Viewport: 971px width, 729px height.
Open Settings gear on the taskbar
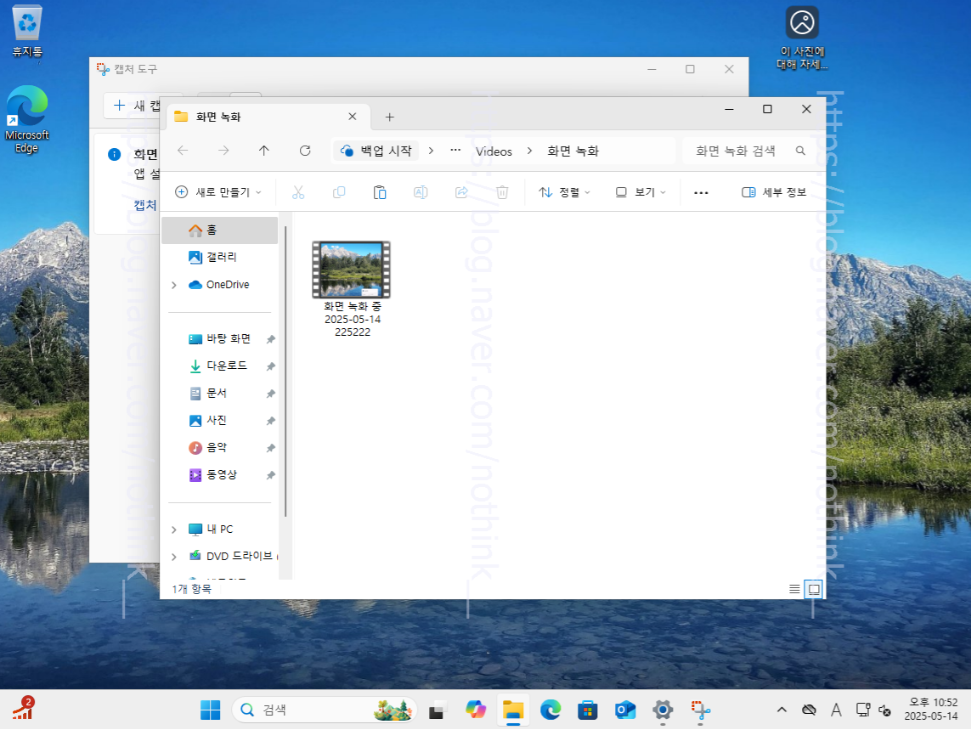coord(663,710)
